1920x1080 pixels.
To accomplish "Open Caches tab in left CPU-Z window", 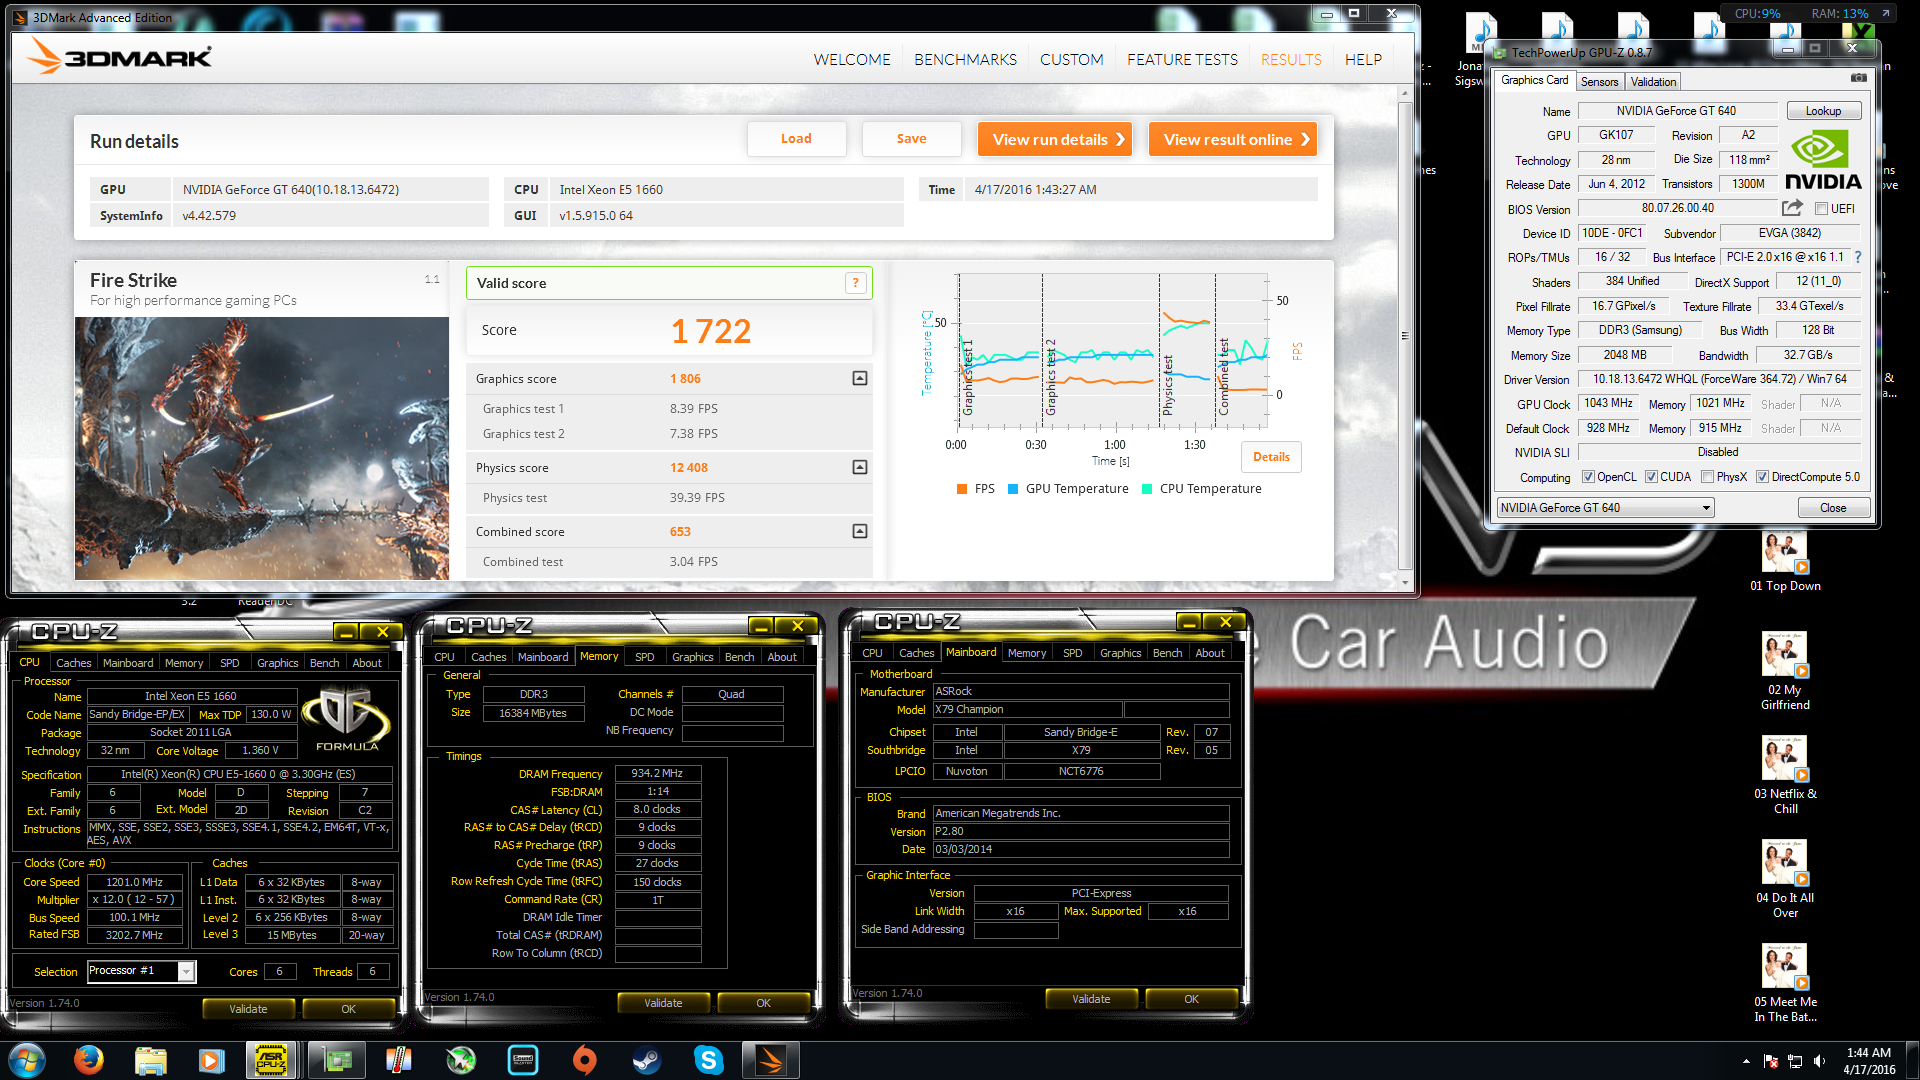I will (x=73, y=663).
